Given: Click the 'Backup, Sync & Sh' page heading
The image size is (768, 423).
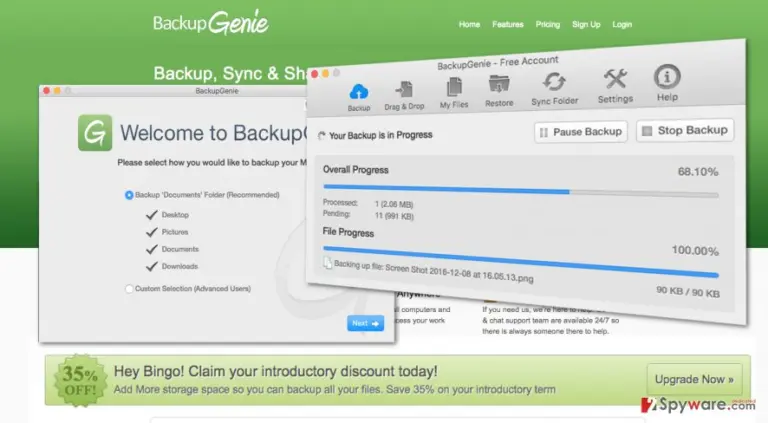Looking at the screenshot, I should point(230,73).
